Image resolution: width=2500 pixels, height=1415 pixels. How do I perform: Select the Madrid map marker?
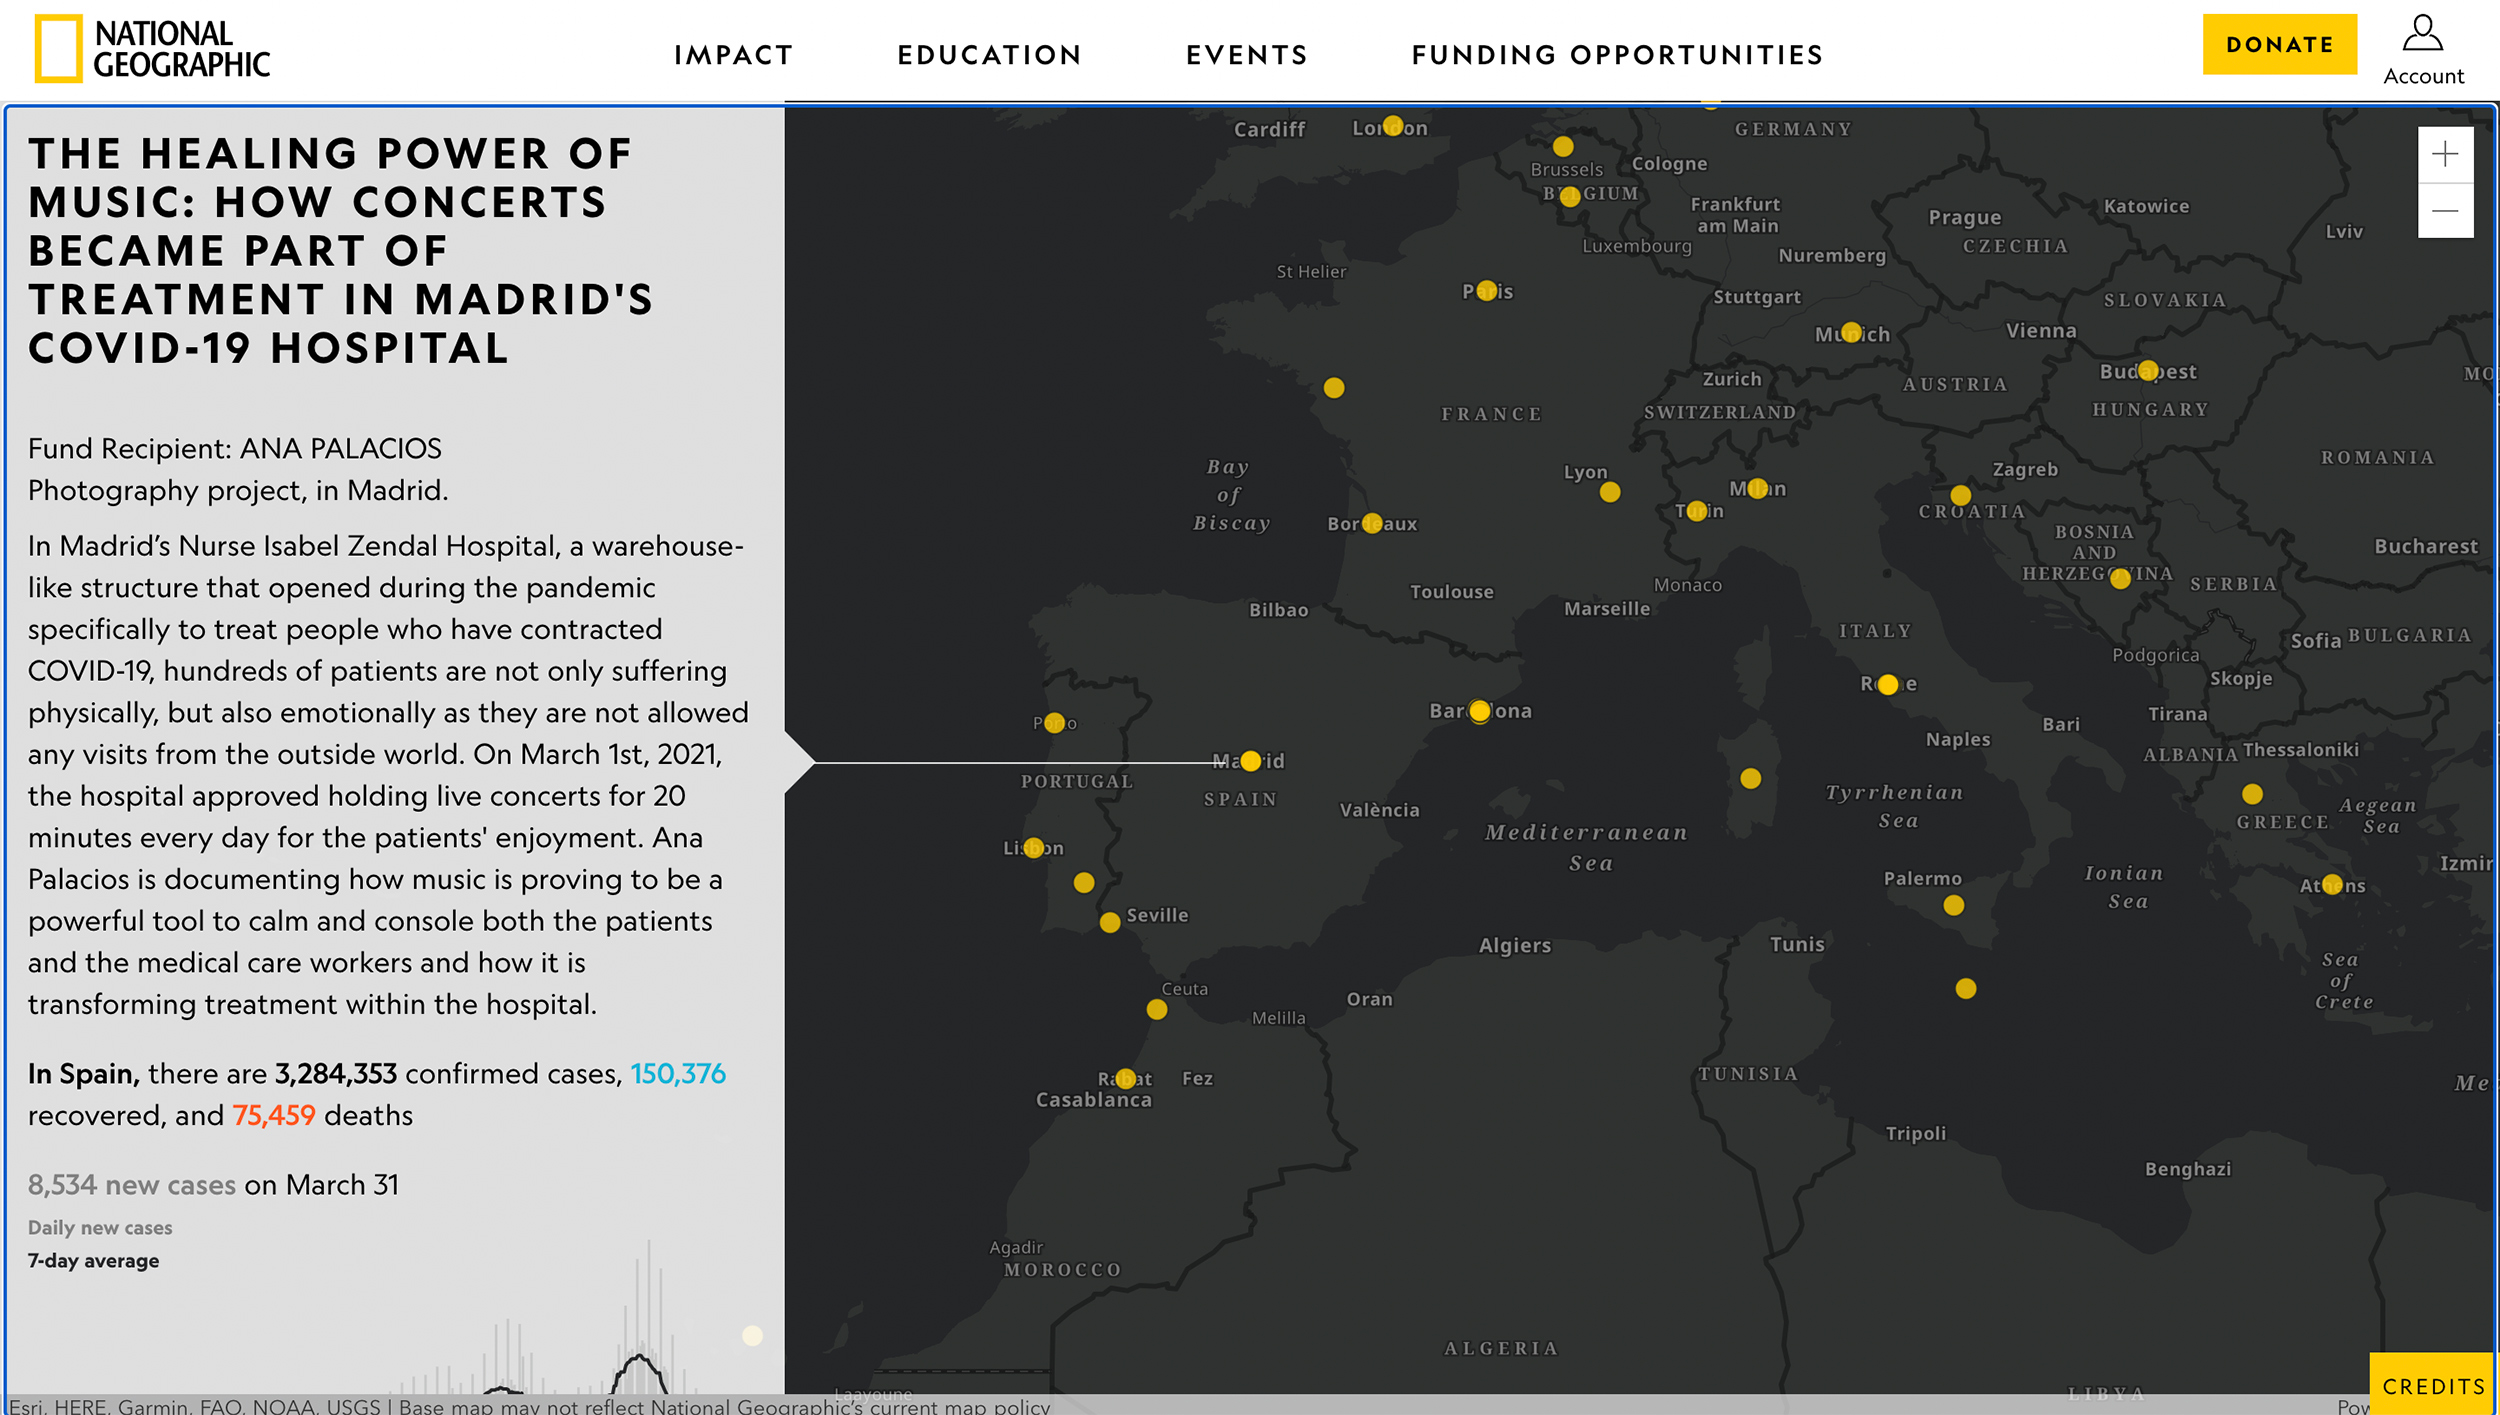click(x=1250, y=762)
